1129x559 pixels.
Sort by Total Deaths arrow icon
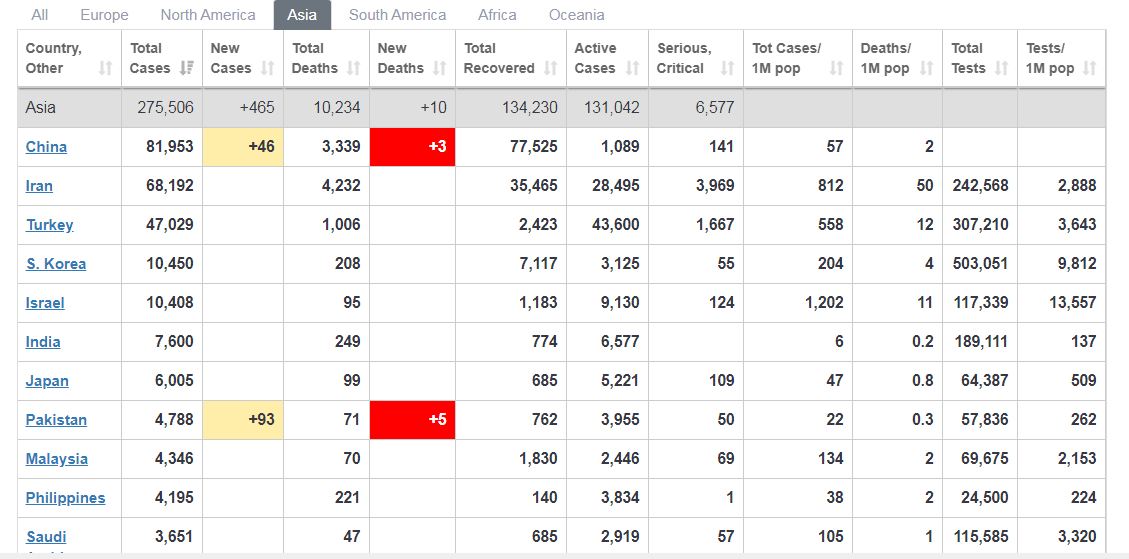click(353, 68)
